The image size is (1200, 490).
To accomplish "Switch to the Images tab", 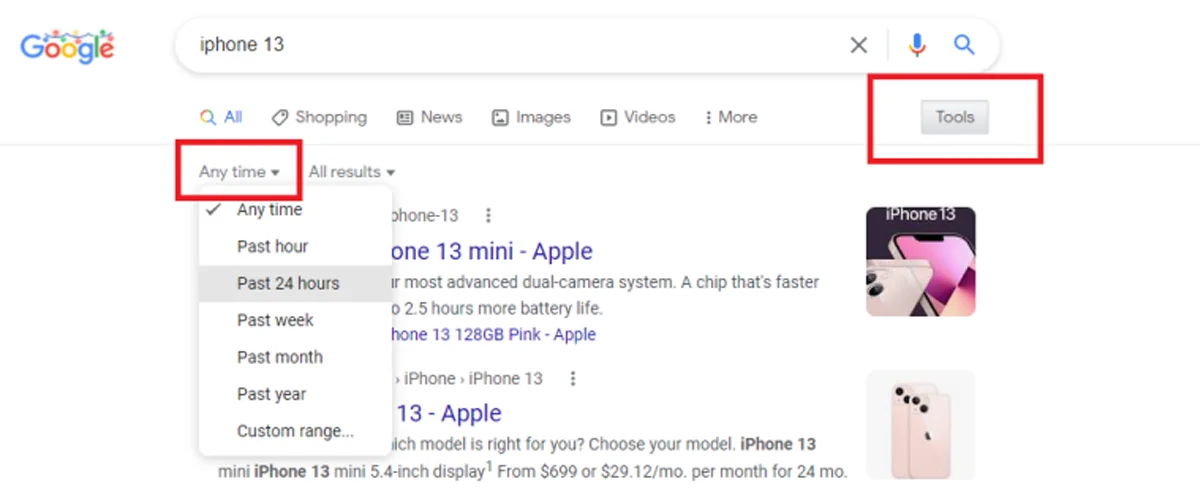I will pyautogui.click(x=531, y=117).
